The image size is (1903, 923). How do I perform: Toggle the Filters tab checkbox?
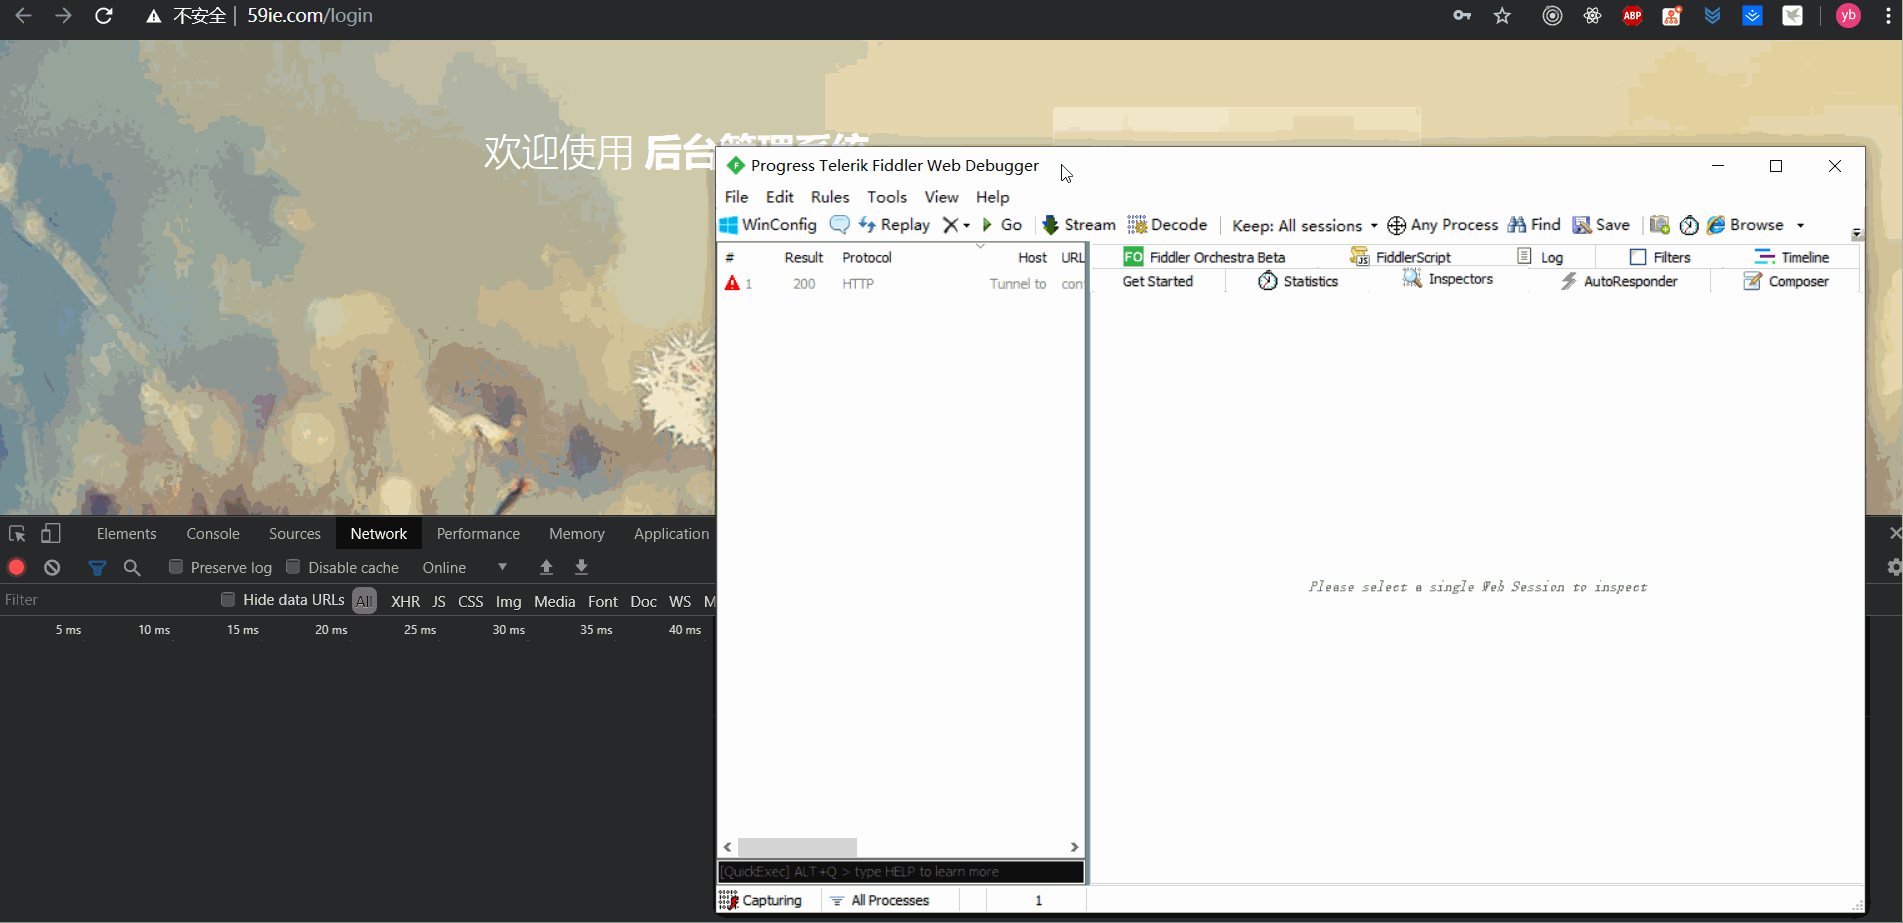click(1638, 257)
